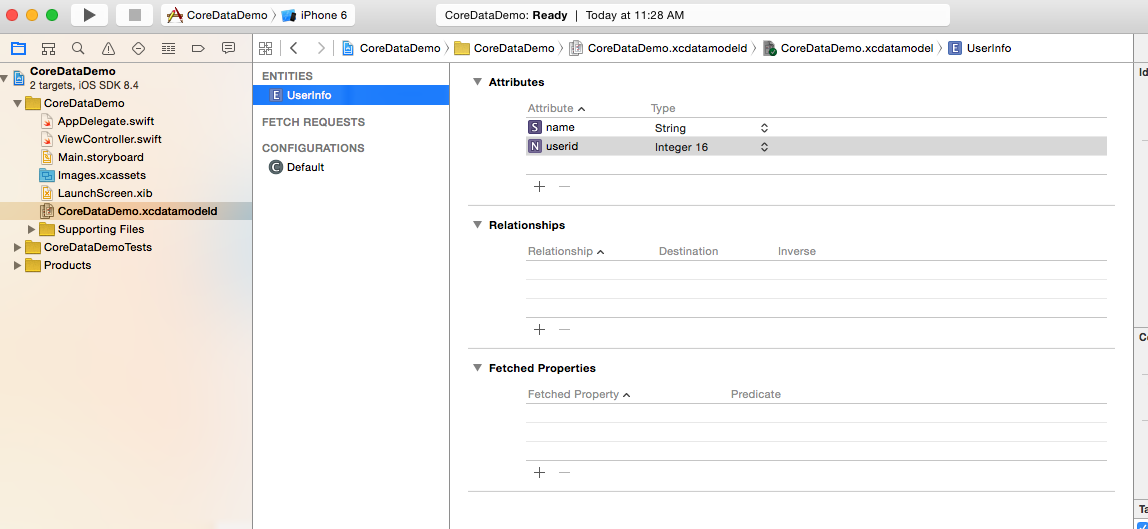The width and height of the screenshot is (1148, 529).
Task: Click the CoreDataDemo Ready status display
Action: click(x=693, y=15)
